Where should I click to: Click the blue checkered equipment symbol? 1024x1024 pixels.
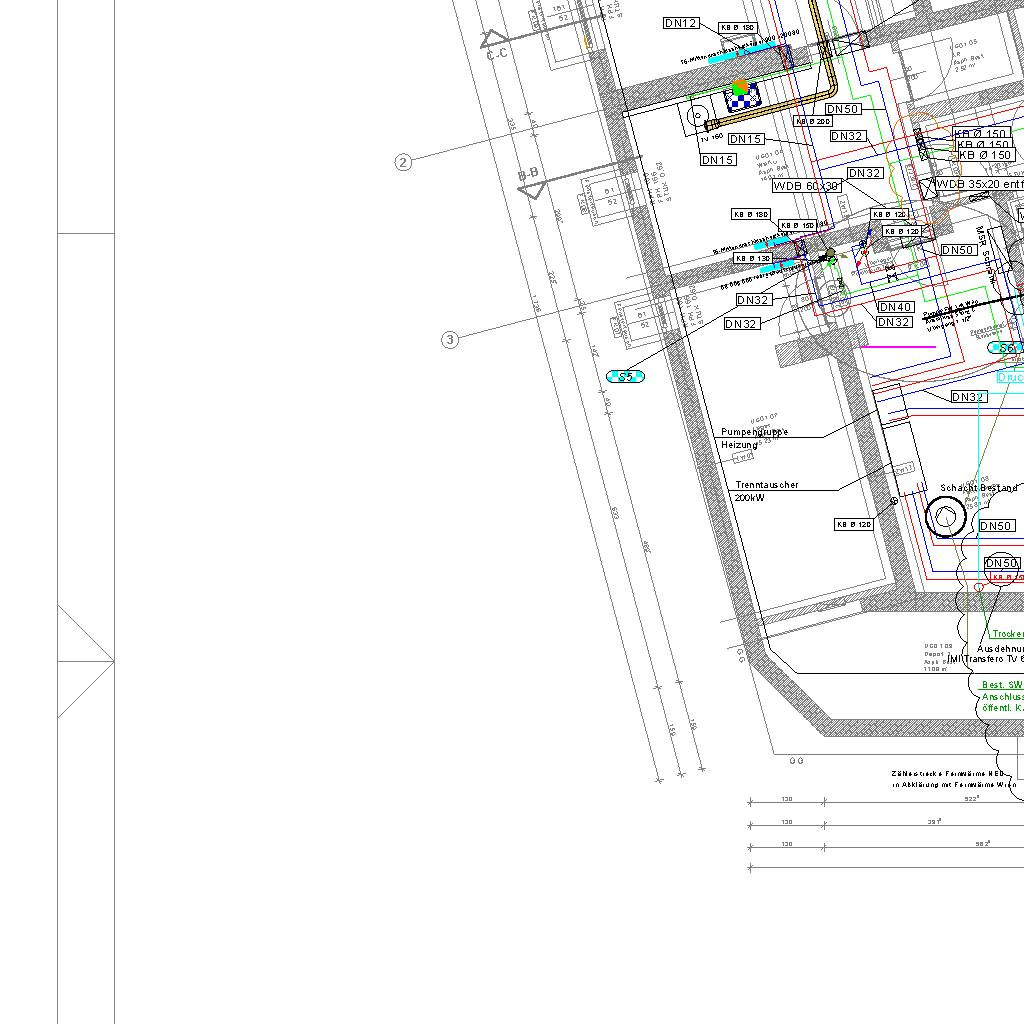742,97
